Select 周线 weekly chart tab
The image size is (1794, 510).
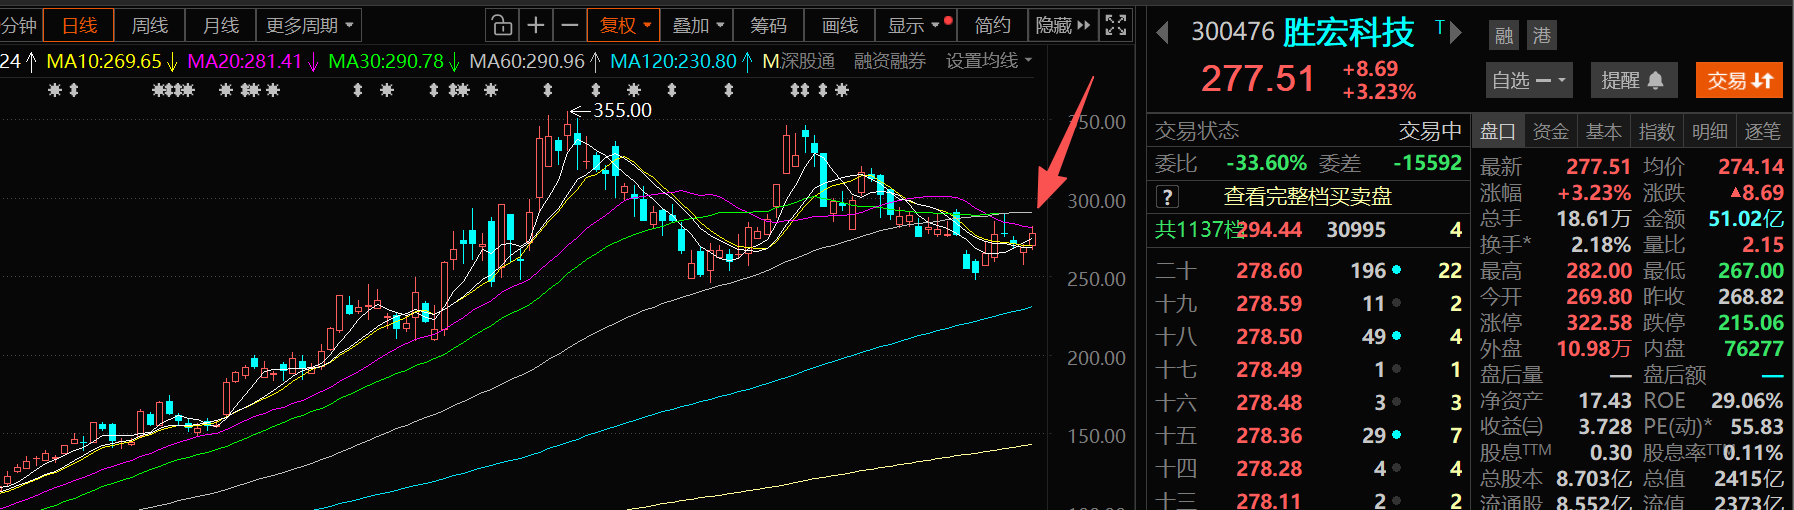(x=150, y=25)
